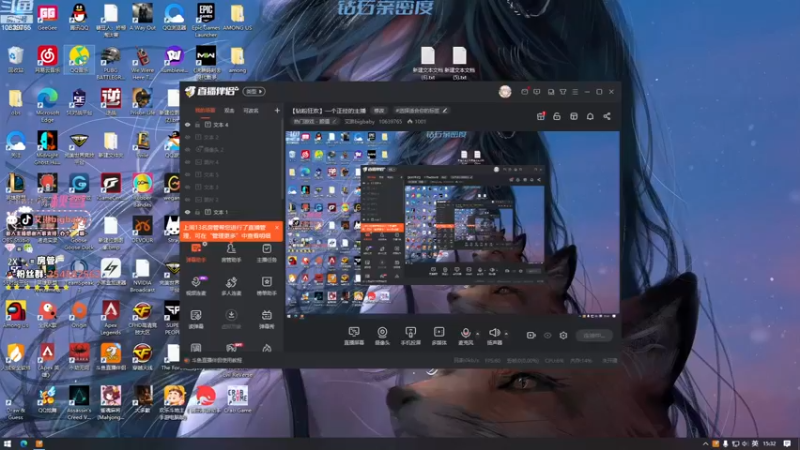This screenshot has height=450, width=800.
Task: Select the 文本 4 source row
Action: click(232, 124)
